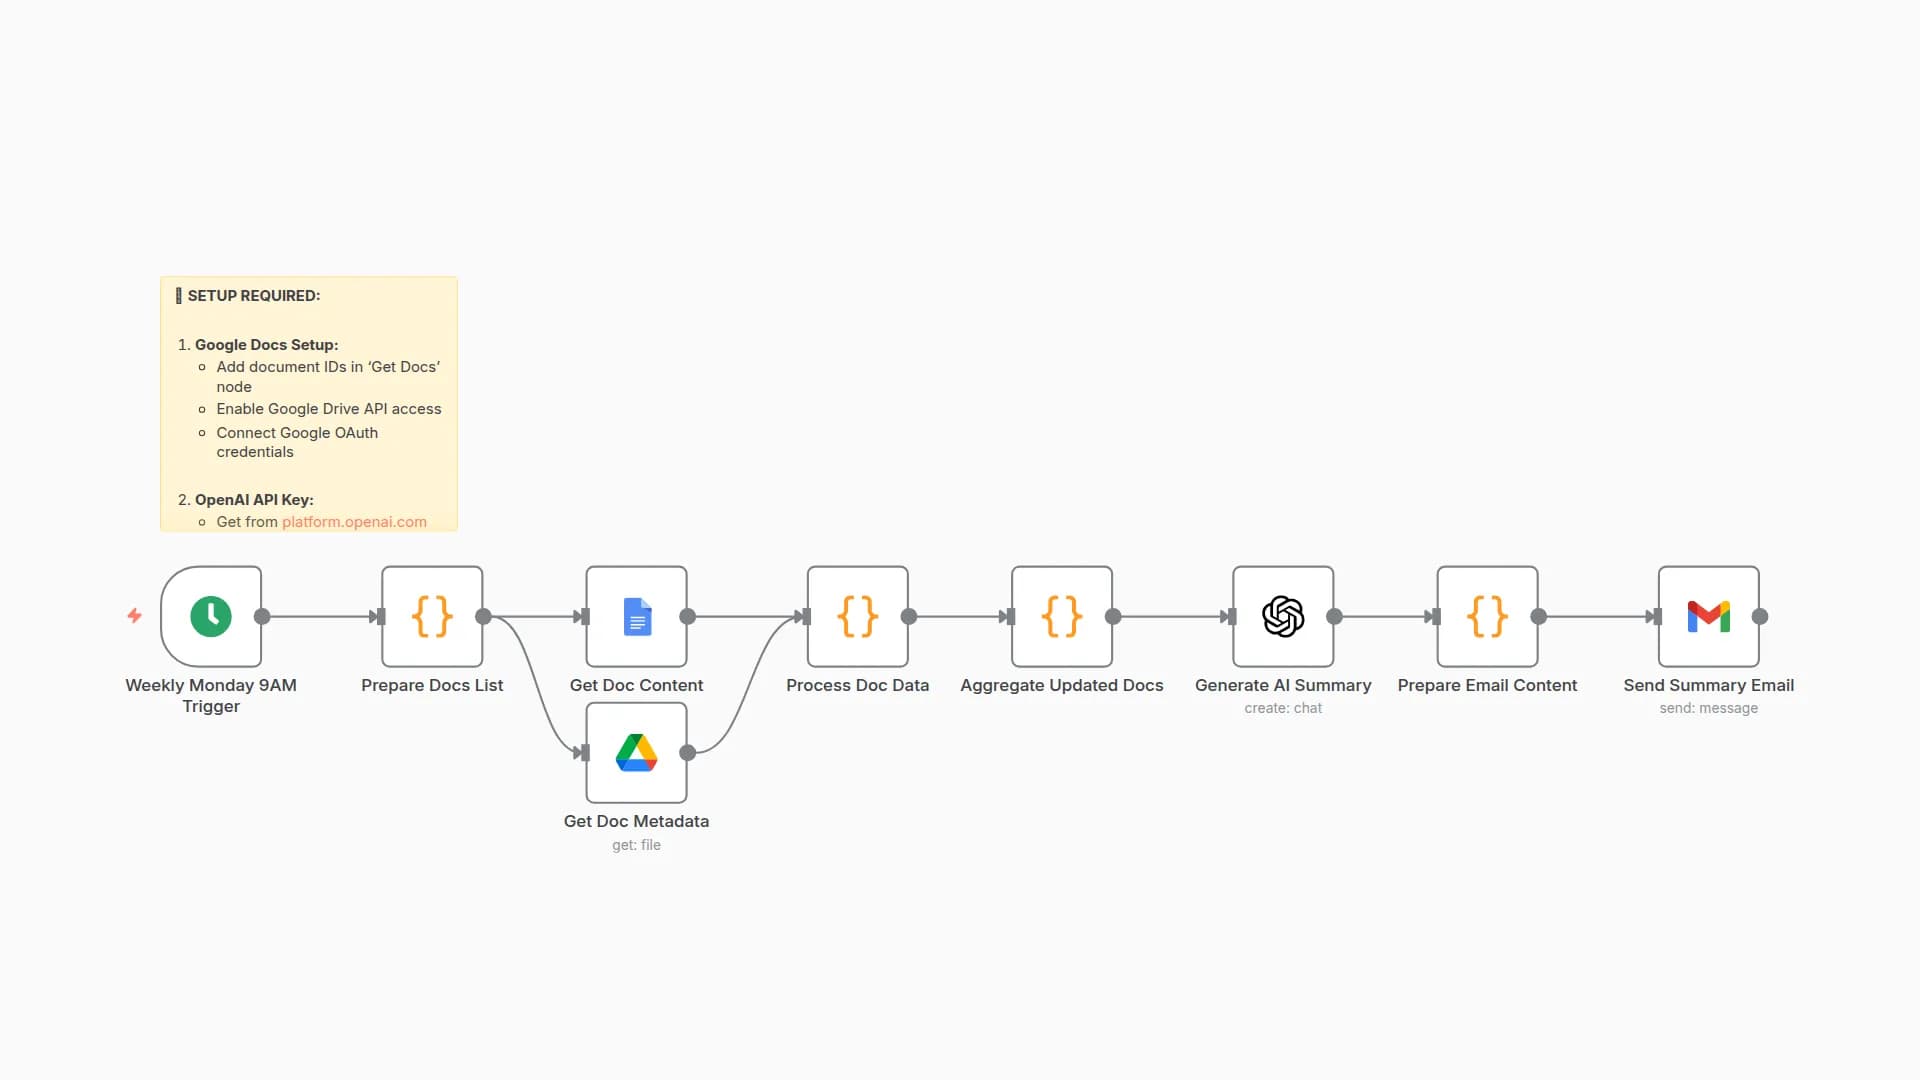This screenshot has height=1080, width=1920.
Task: Click the red lightning trigger indicator icon
Action: [134, 616]
